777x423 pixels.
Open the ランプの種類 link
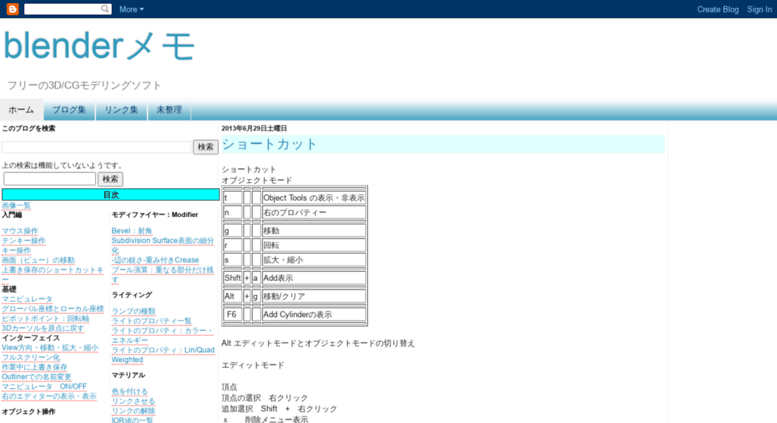pos(133,311)
